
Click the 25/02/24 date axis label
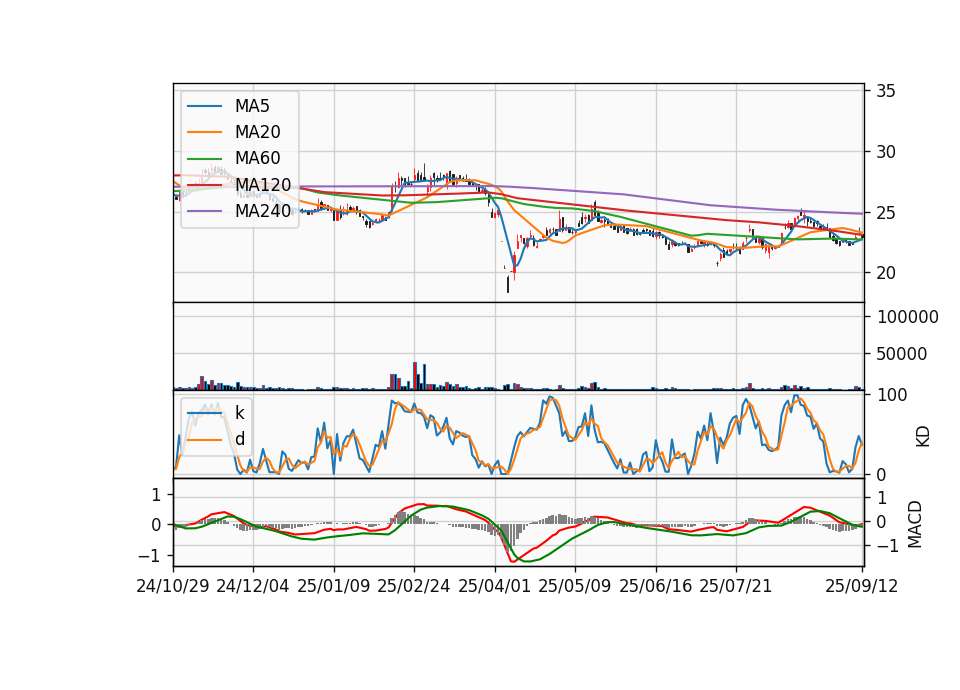(414, 586)
